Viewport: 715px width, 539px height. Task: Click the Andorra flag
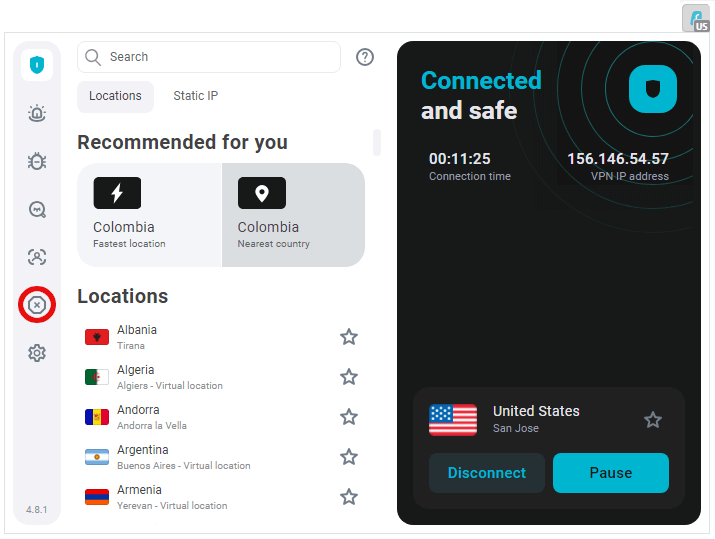tap(97, 417)
